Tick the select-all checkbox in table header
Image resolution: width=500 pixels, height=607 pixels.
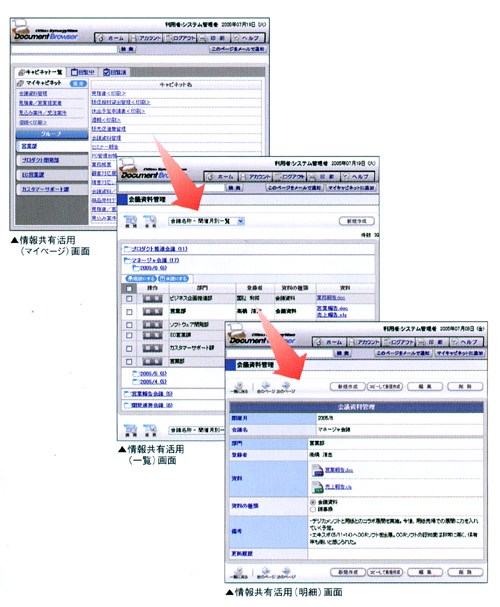point(129,288)
